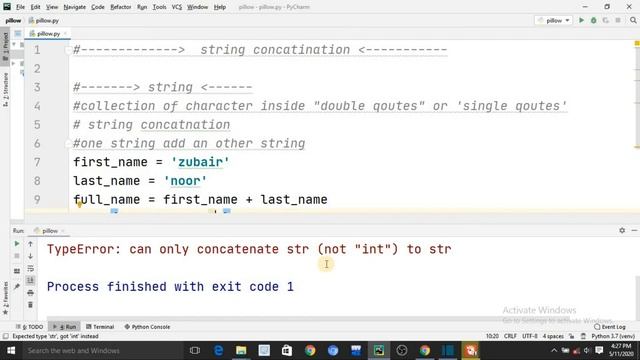
Task: Hide the Run panel with minimize dash
Action: pos(634,231)
